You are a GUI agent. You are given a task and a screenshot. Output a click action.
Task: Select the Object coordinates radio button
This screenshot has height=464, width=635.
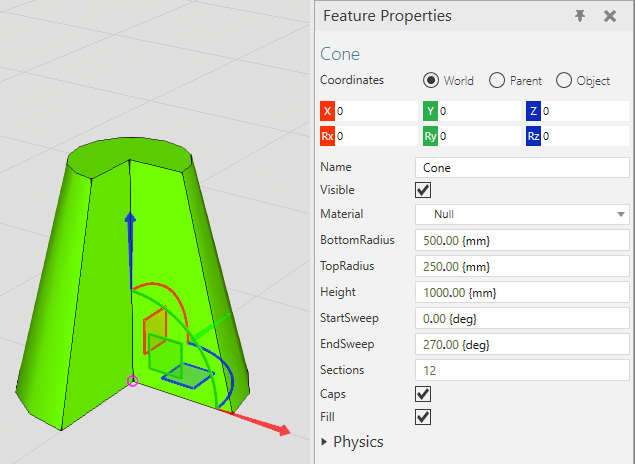pyautogui.click(x=563, y=81)
